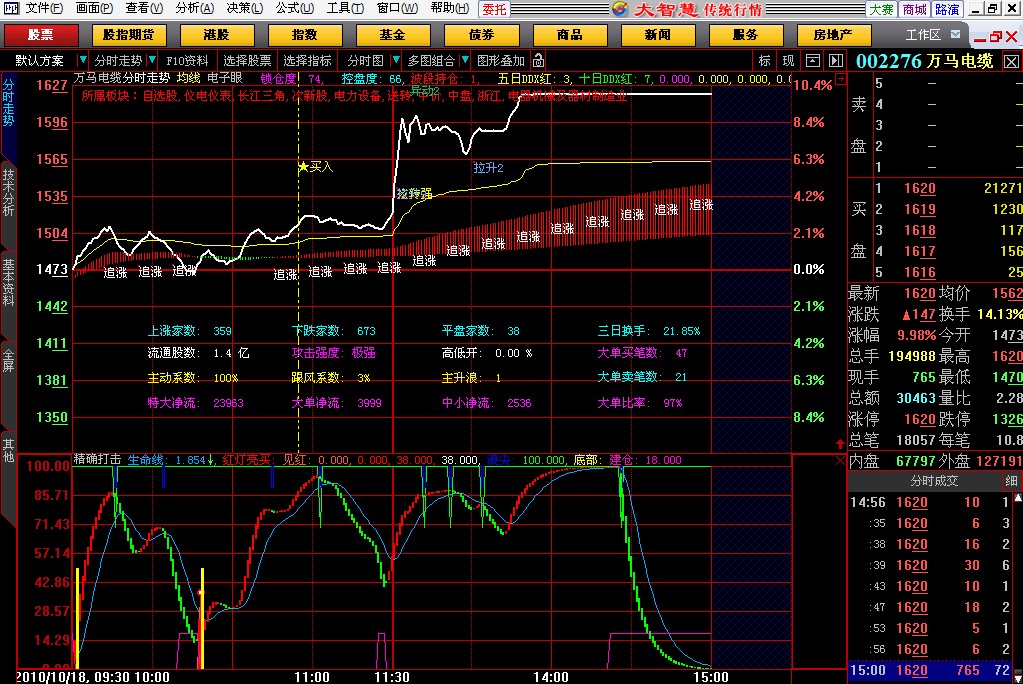This screenshot has height=684, width=1023.
Task: Toggle the 全屏 side tab
Action: (8, 360)
